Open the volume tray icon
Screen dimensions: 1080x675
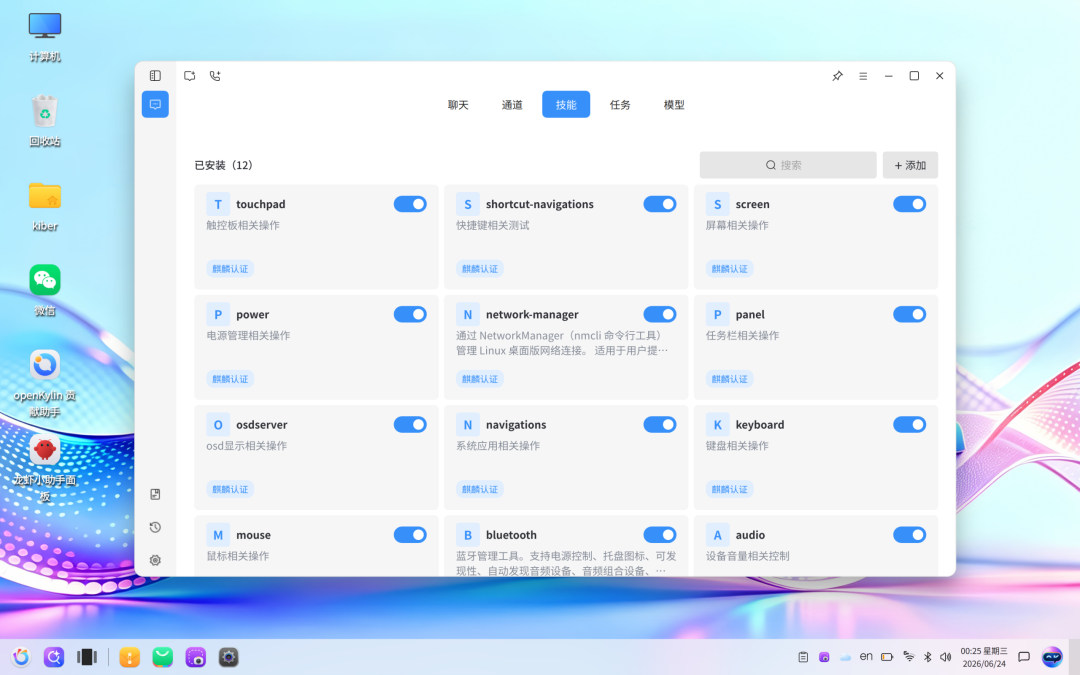[946, 657]
